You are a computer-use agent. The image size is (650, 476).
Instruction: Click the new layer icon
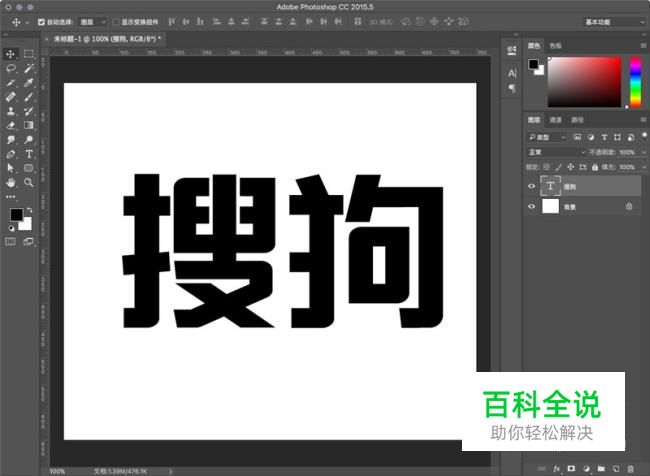pos(616,469)
